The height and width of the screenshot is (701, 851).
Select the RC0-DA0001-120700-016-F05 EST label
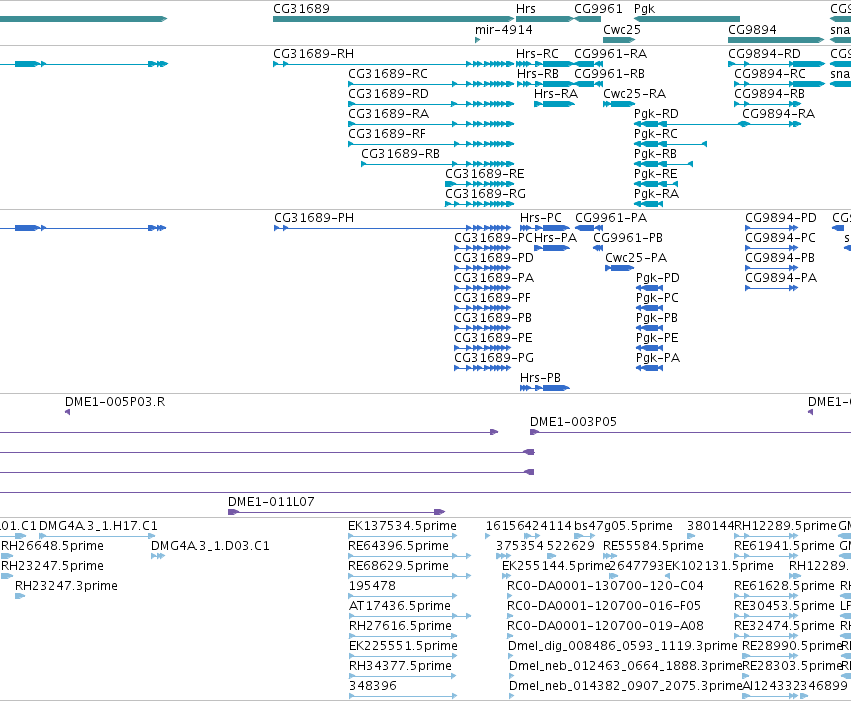click(x=604, y=606)
